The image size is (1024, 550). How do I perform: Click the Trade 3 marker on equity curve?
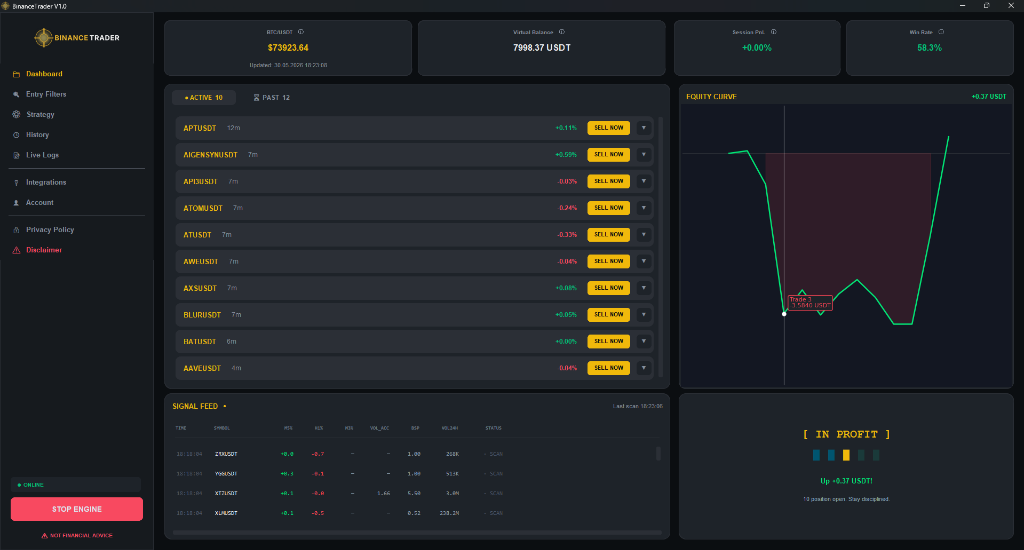tap(784, 314)
